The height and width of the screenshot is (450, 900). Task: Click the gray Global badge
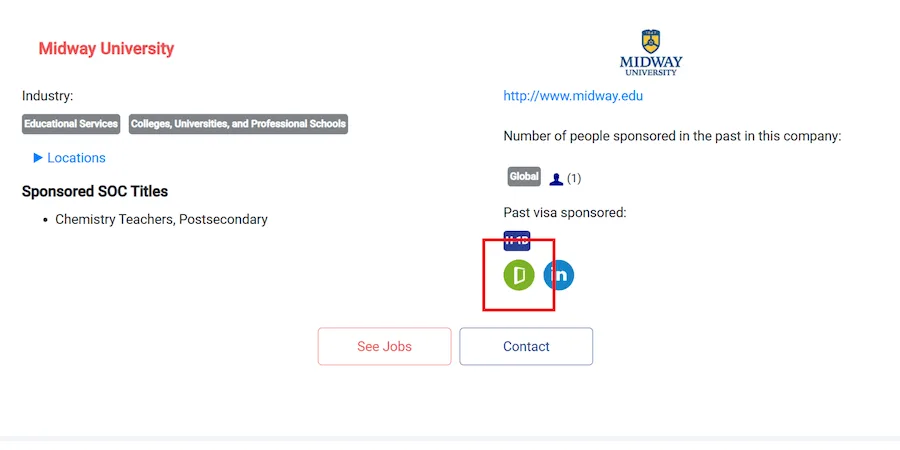(524, 177)
